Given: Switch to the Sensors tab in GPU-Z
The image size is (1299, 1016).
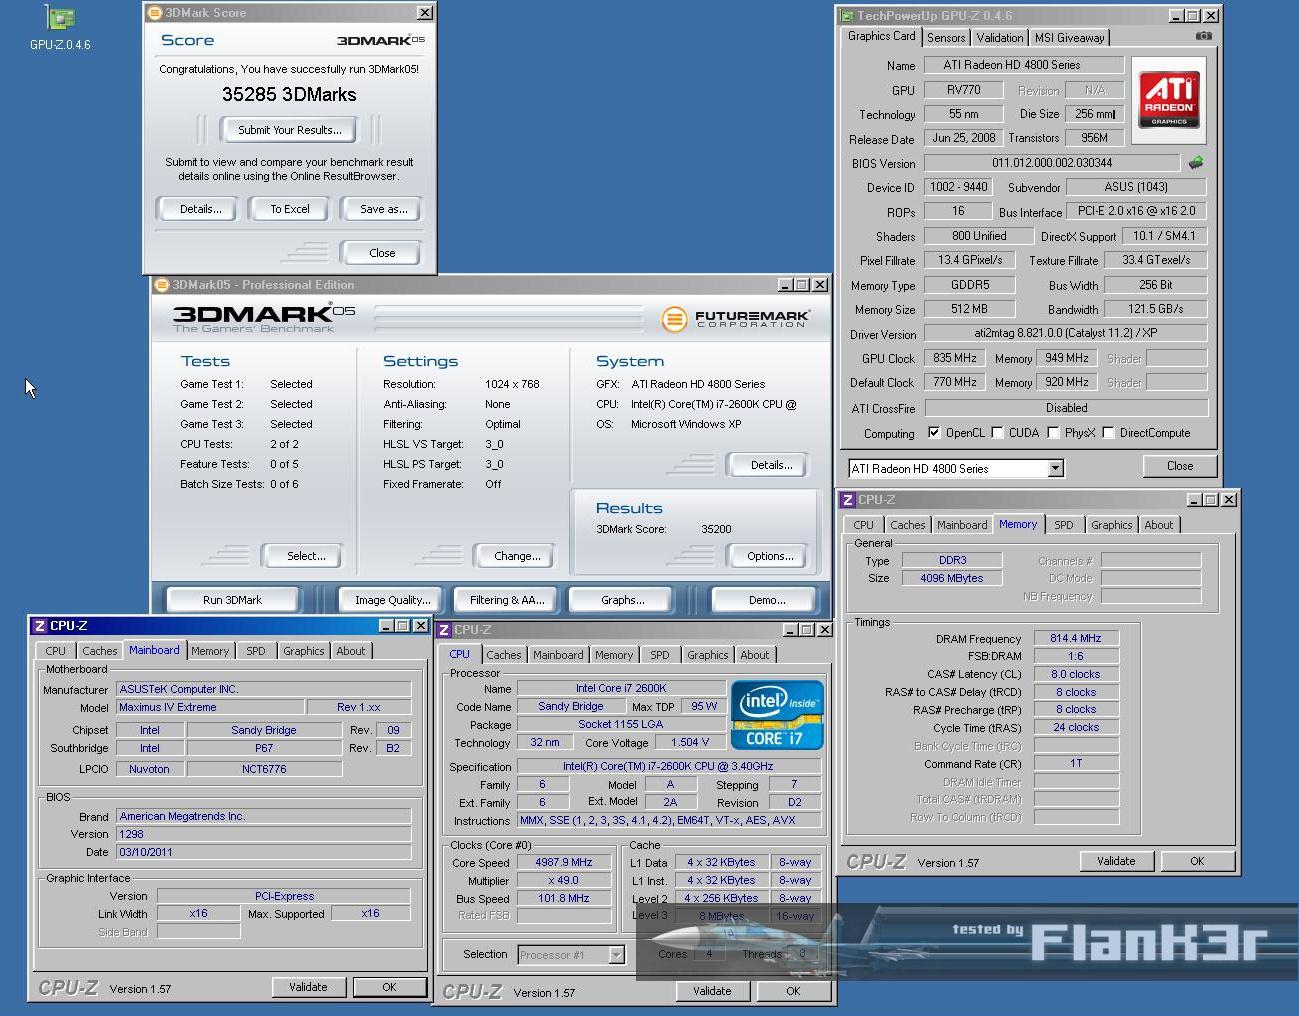Looking at the screenshot, I should click(946, 38).
